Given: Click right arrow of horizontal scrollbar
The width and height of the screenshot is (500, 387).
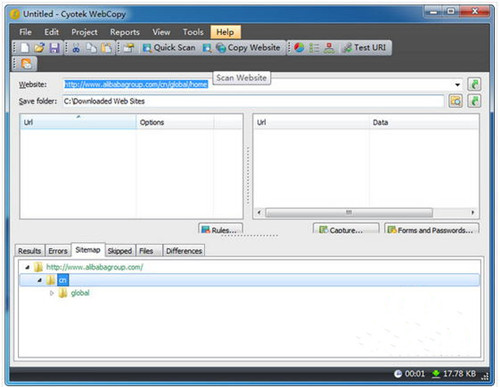Looking at the screenshot, I should click(x=473, y=212).
